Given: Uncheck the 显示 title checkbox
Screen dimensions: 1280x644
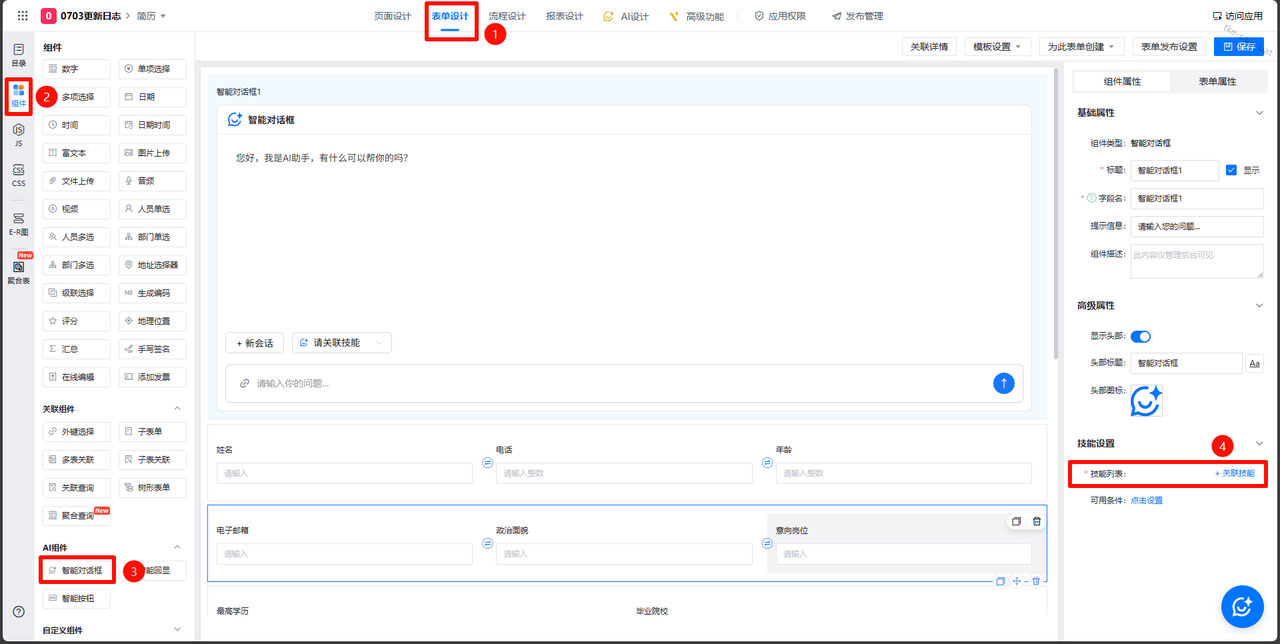Looking at the screenshot, I should (x=1231, y=170).
